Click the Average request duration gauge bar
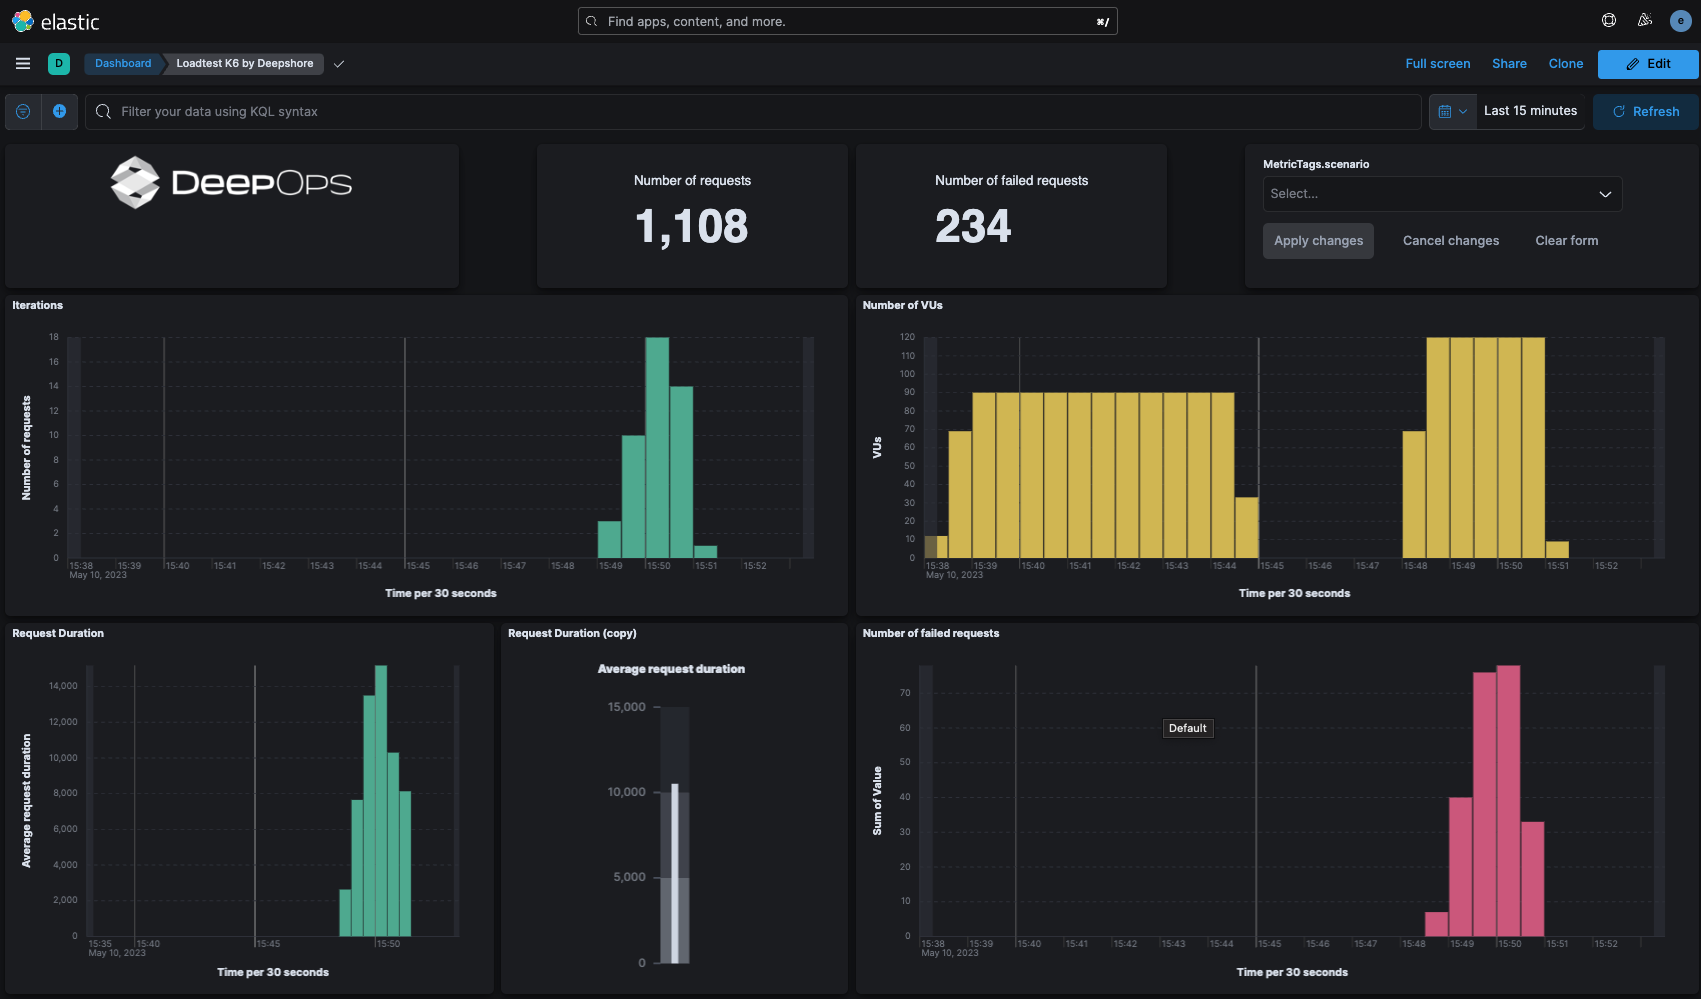1701x999 pixels. pyautogui.click(x=675, y=872)
